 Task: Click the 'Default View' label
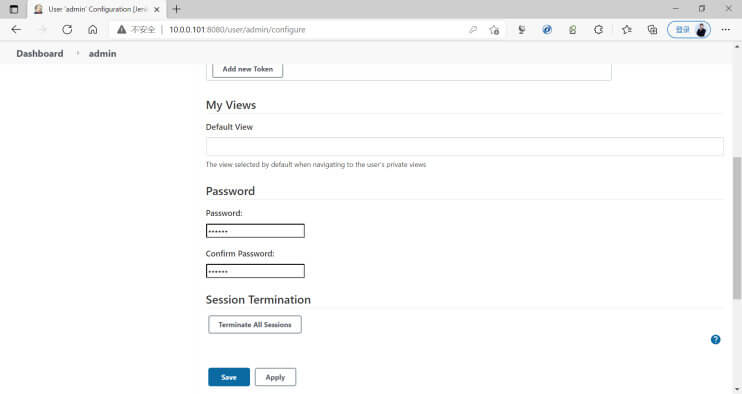click(x=229, y=127)
